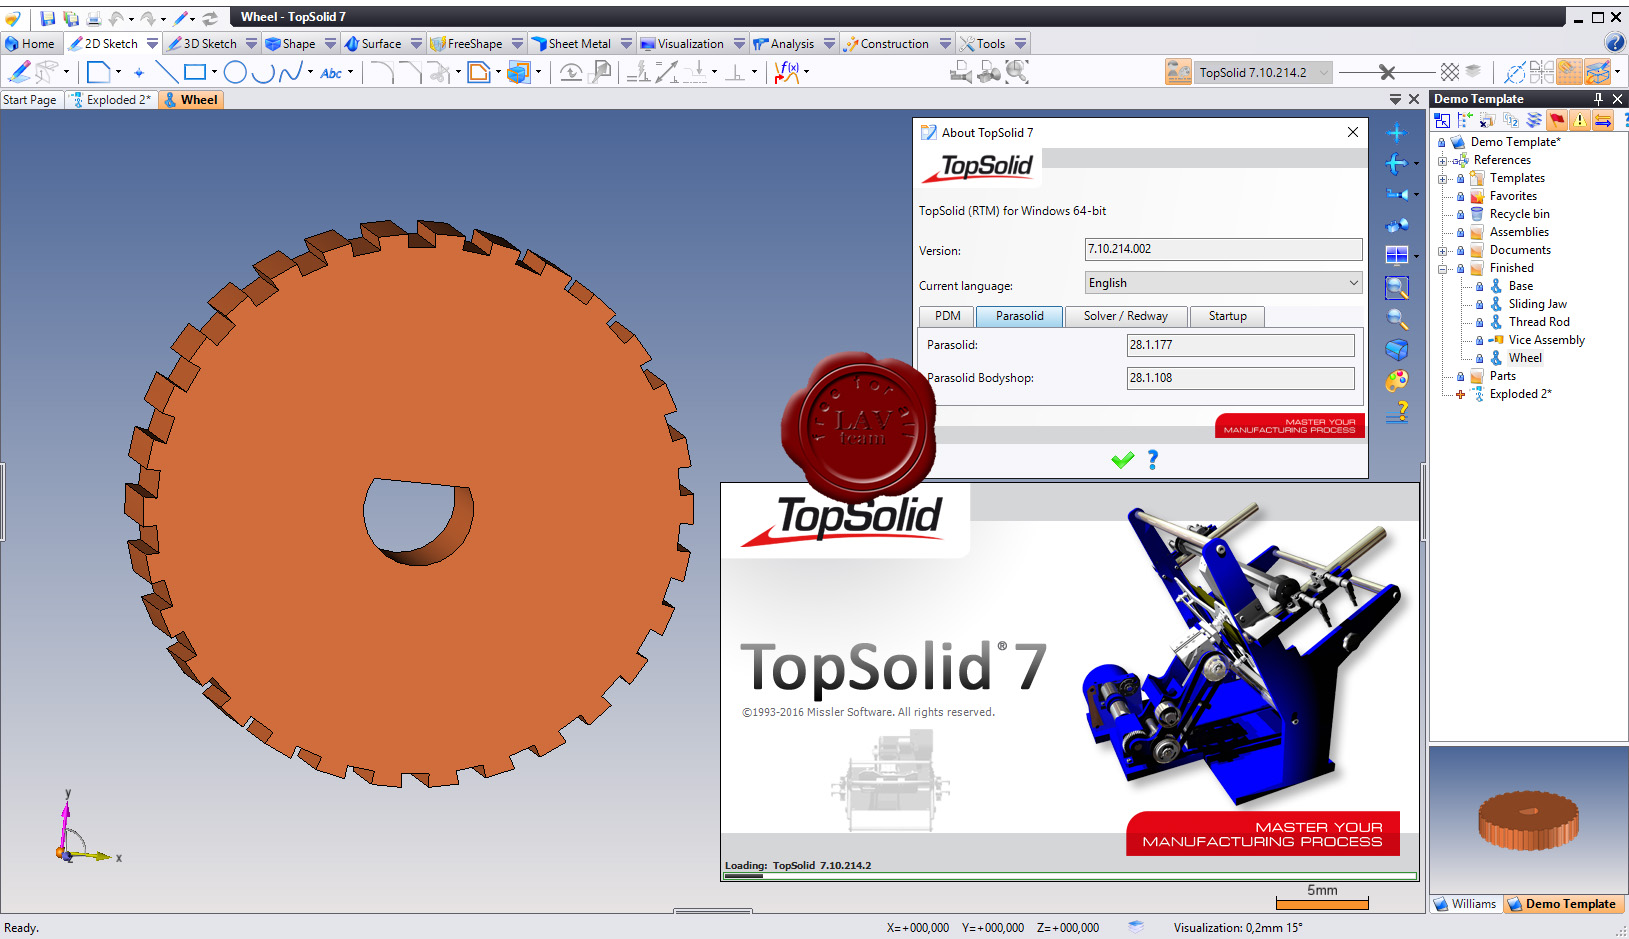This screenshot has width=1629, height=939.
Task: Click the Favorites folder in tree
Action: pyautogui.click(x=1513, y=196)
